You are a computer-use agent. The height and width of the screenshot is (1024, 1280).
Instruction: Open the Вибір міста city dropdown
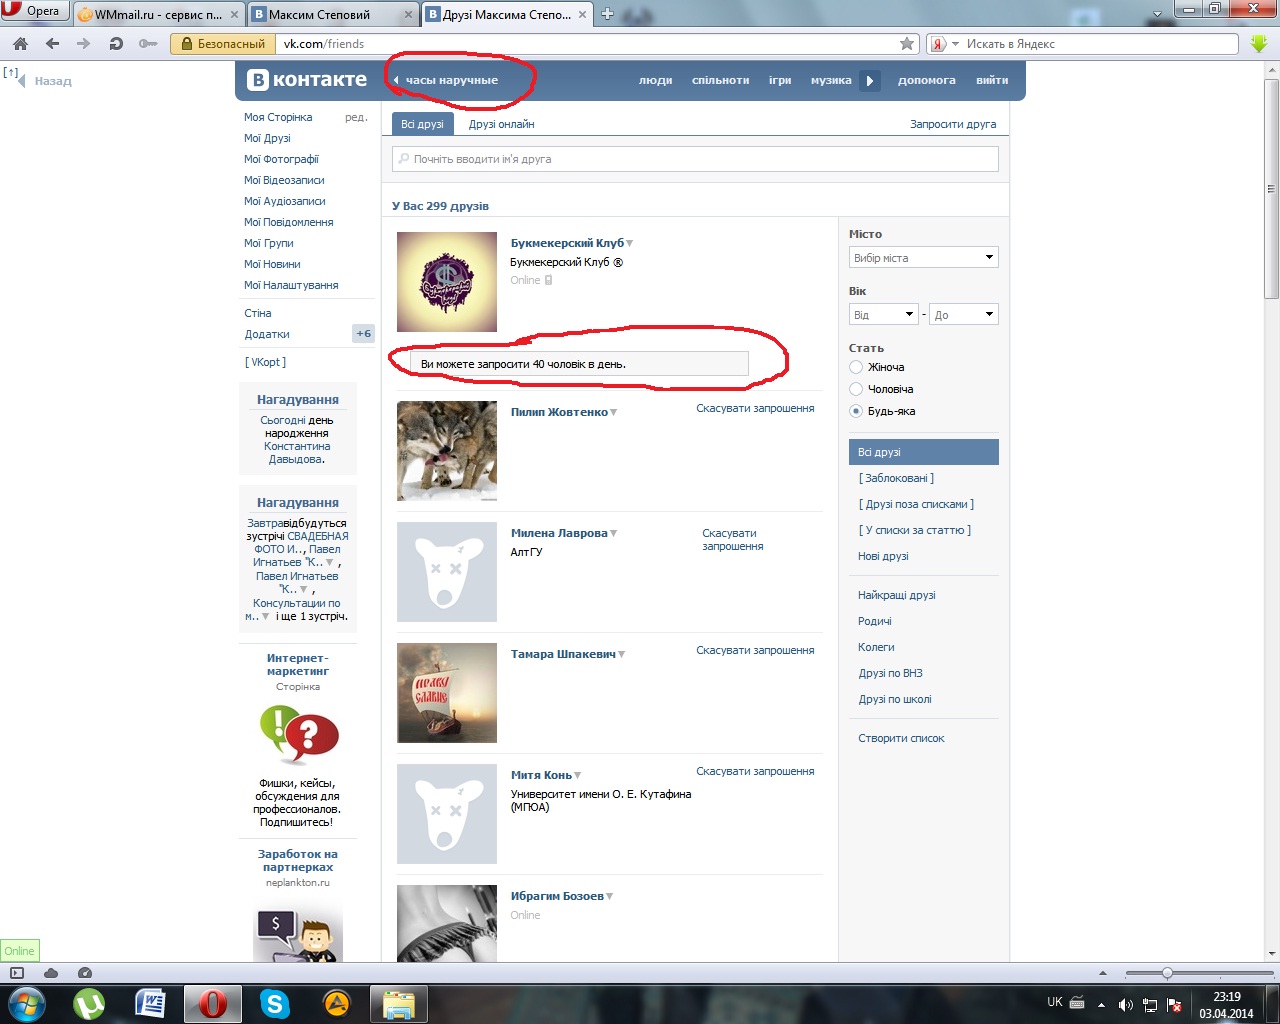click(x=924, y=258)
